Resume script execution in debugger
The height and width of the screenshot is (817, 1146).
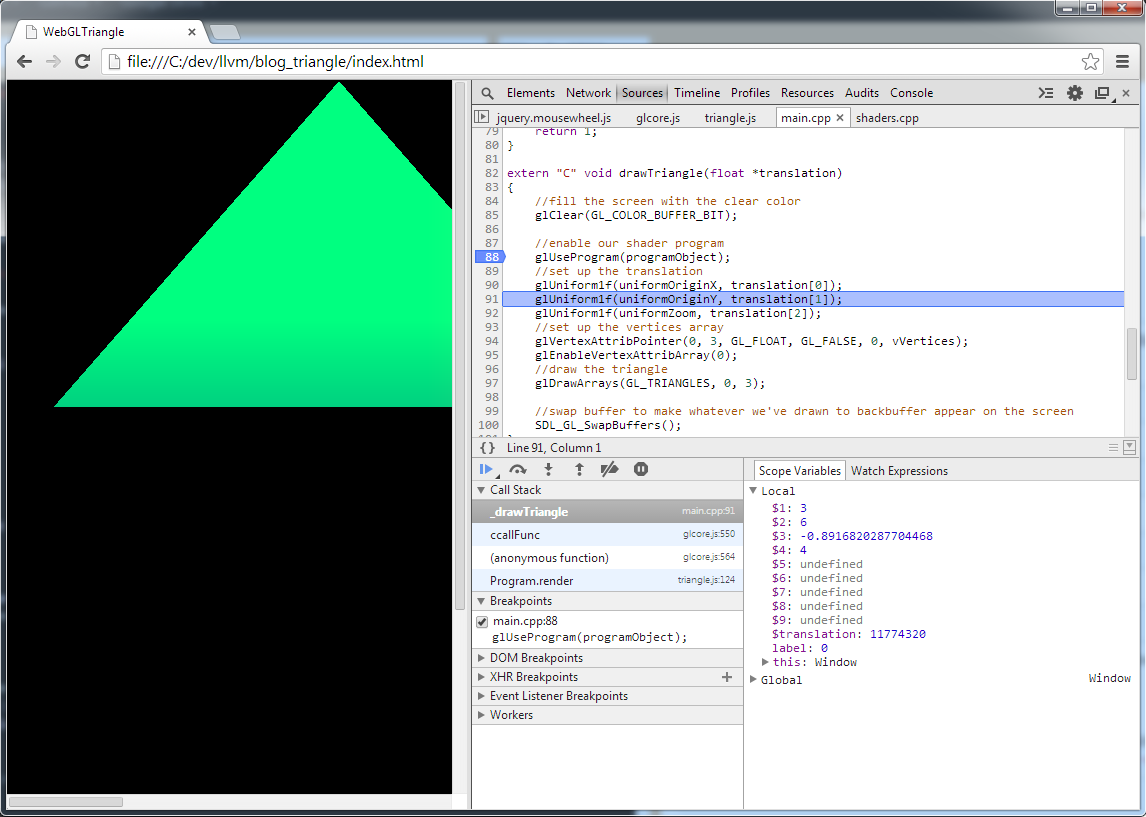[486, 469]
